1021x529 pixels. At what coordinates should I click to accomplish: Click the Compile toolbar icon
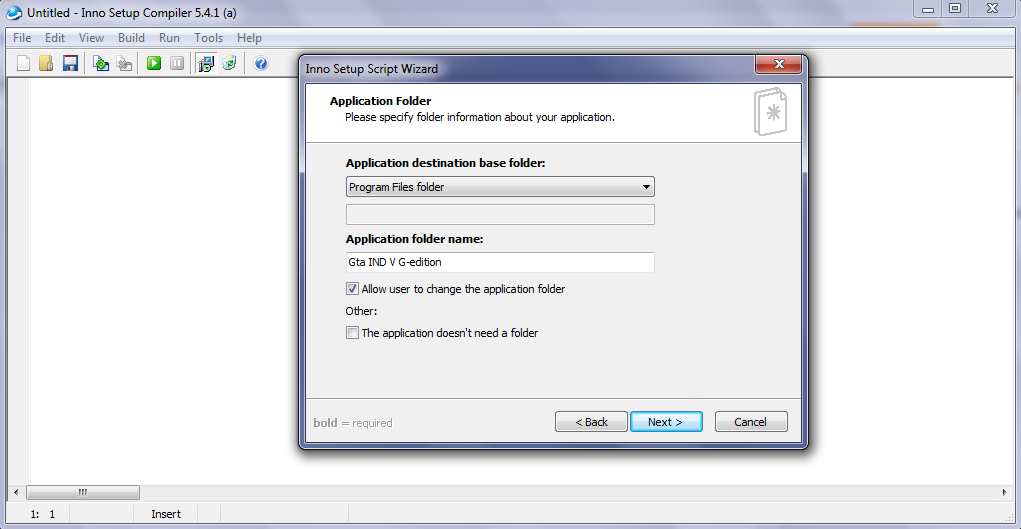point(101,63)
